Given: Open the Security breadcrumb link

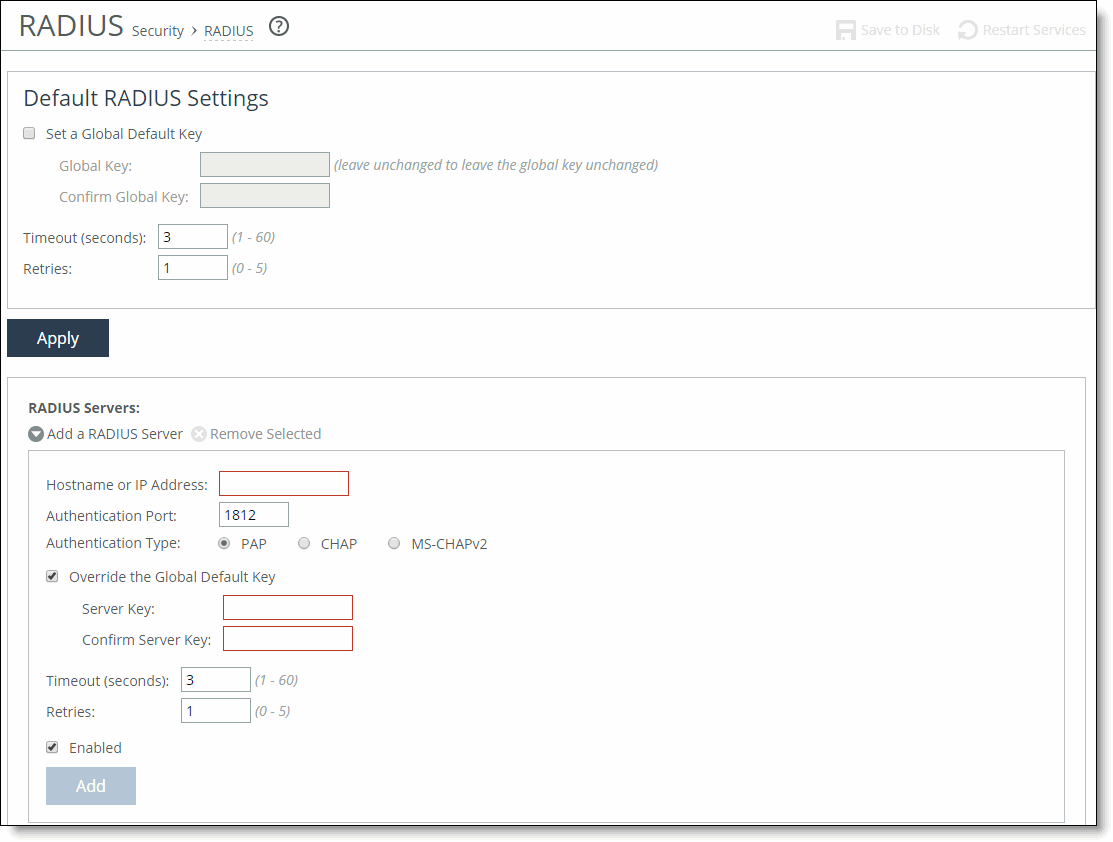Looking at the screenshot, I should 157,30.
